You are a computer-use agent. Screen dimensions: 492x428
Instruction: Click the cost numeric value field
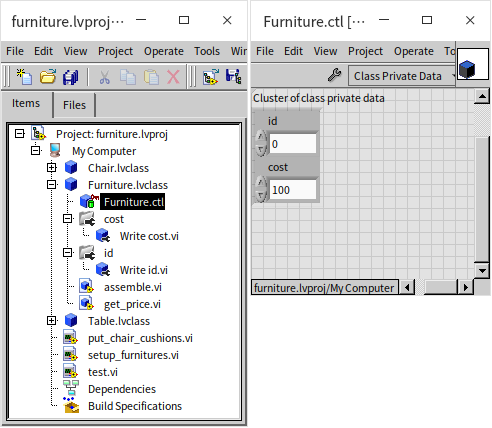293,190
